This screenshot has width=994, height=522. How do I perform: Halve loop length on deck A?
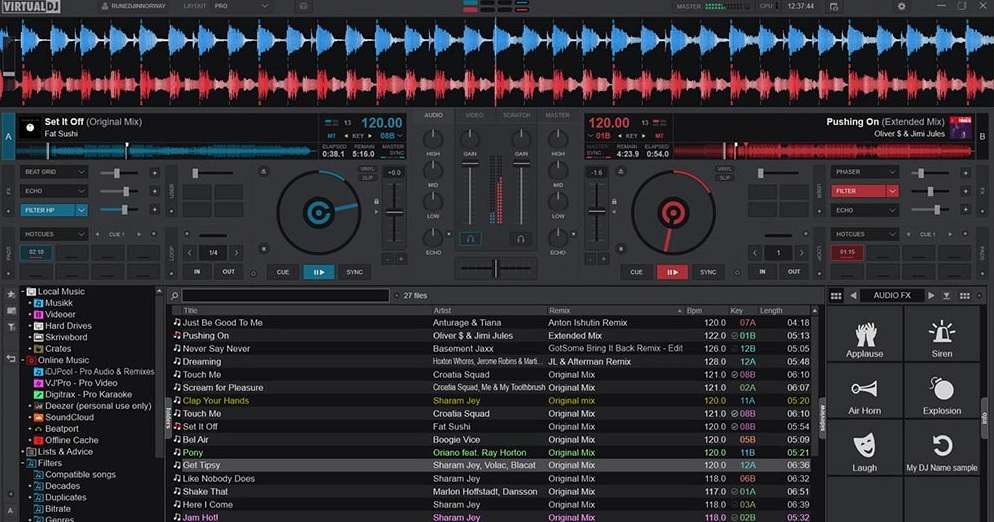click(x=190, y=252)
